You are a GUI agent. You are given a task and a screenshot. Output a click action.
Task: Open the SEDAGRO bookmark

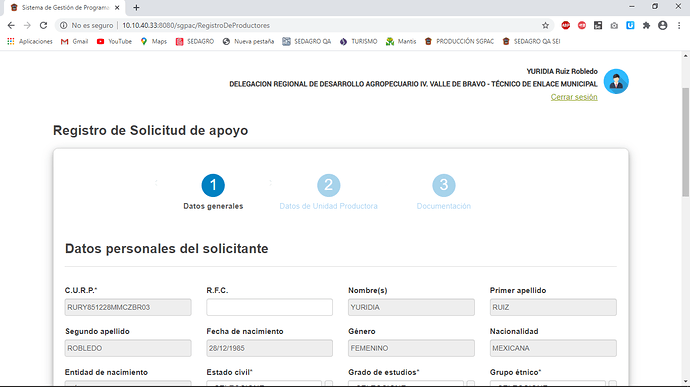195,41
